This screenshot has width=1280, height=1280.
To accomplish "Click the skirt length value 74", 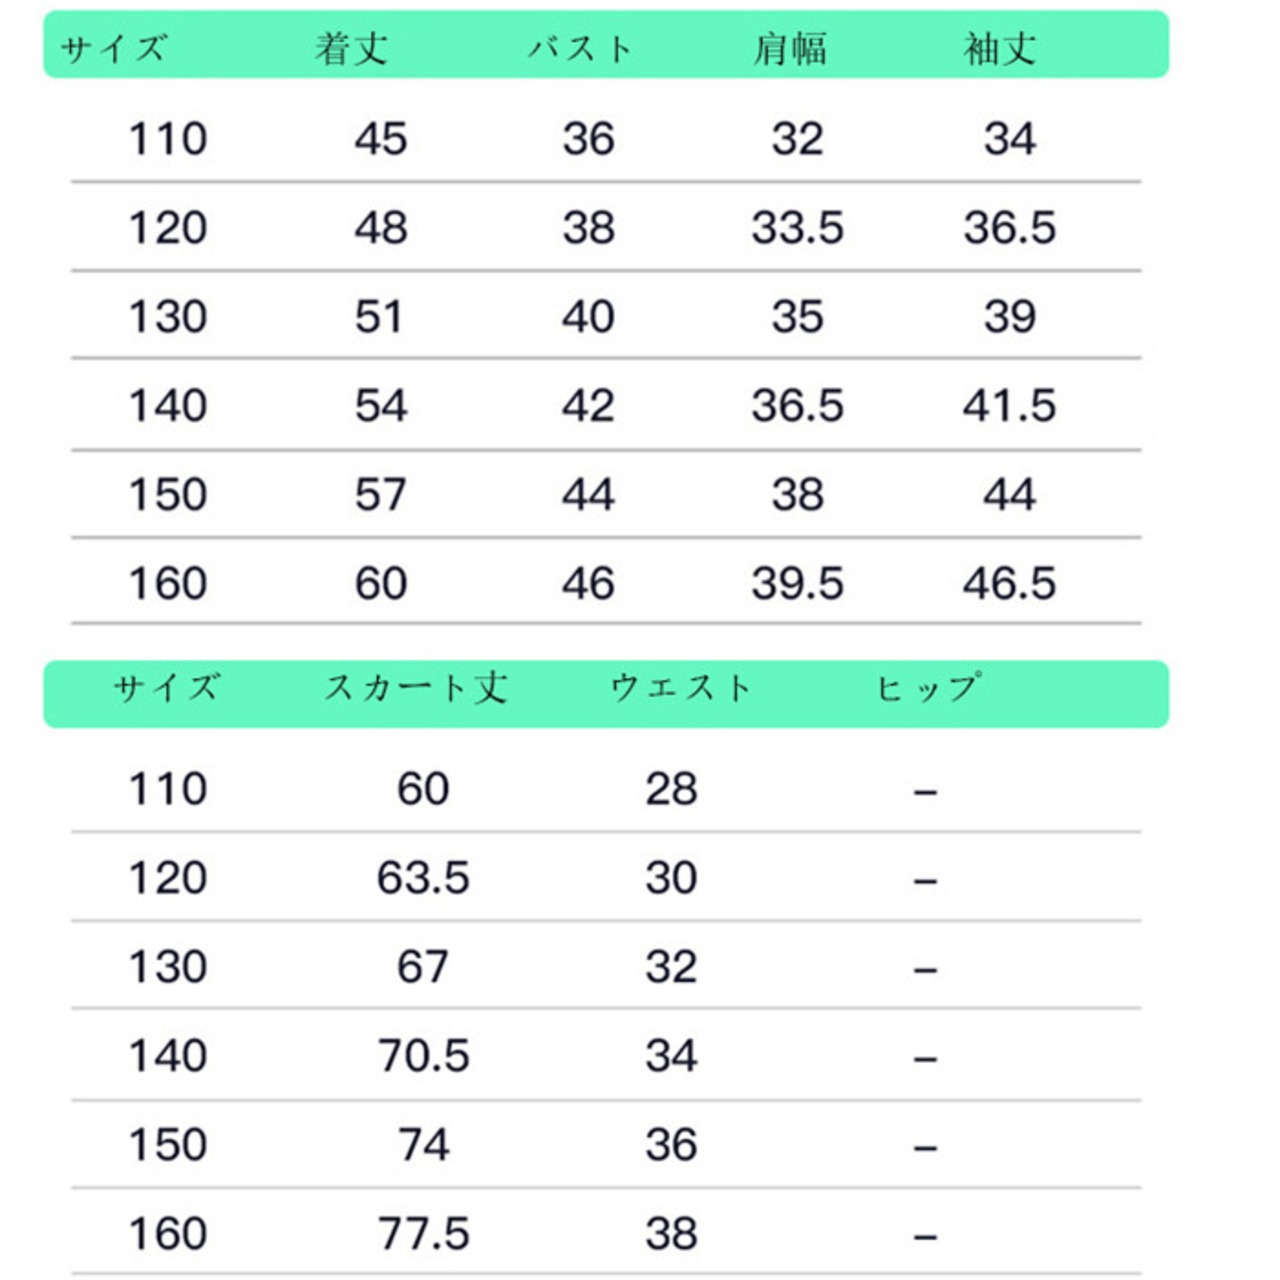I will click(423, 1145).
